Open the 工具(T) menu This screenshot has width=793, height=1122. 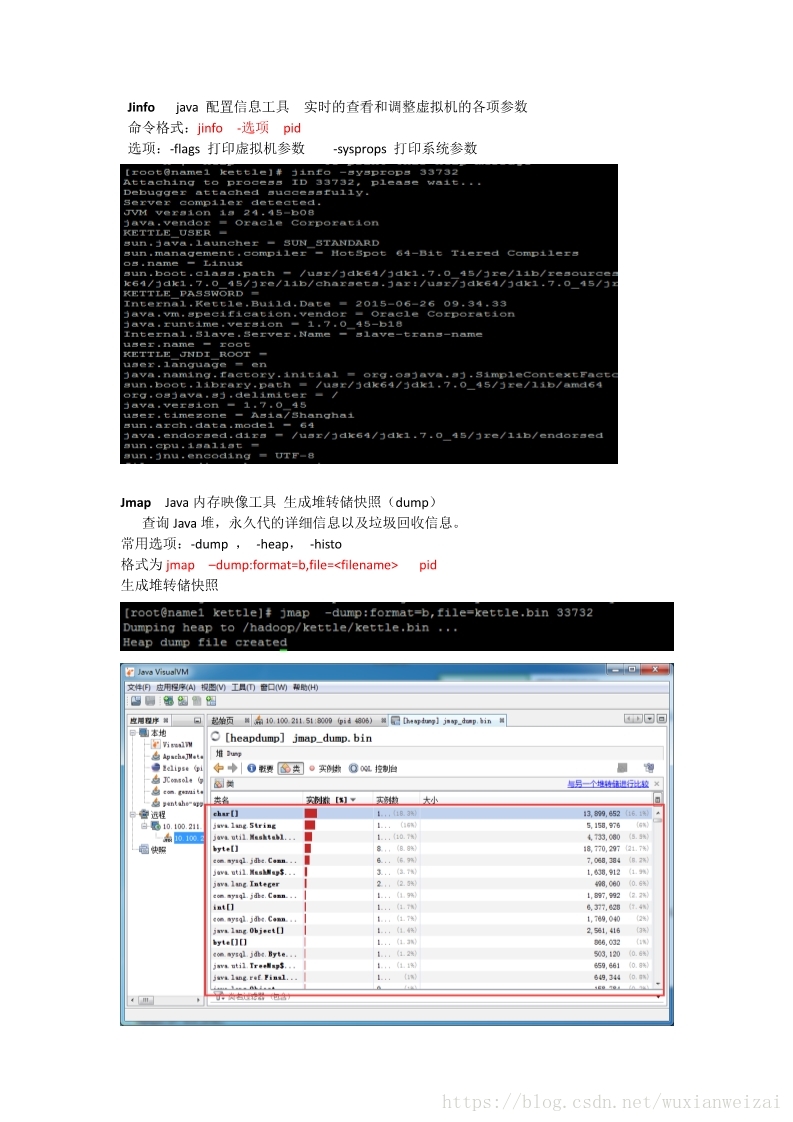(243, 687)
